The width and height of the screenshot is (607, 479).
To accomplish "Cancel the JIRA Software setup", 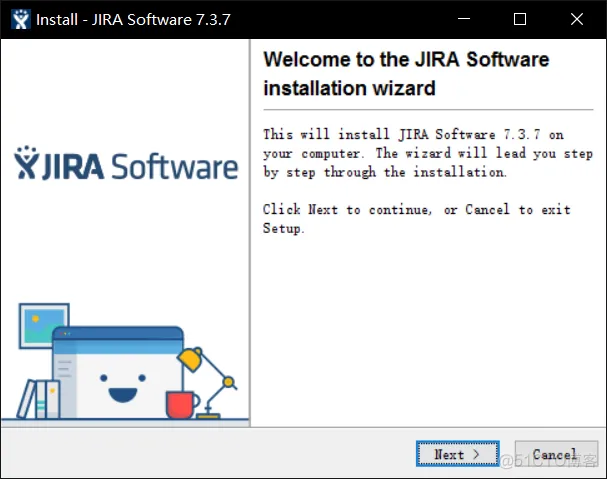I will click(x=556, y=453).
